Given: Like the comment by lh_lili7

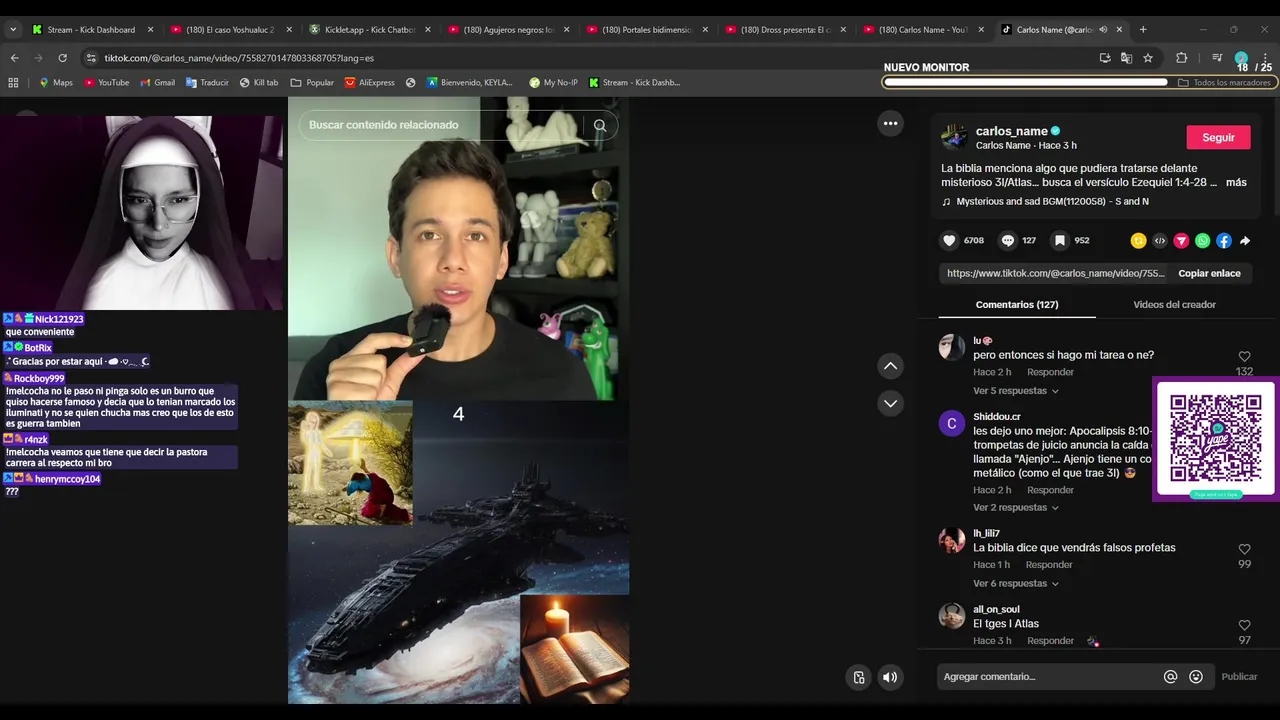Looking at the screenshot, I should (x=1244, y=549).
